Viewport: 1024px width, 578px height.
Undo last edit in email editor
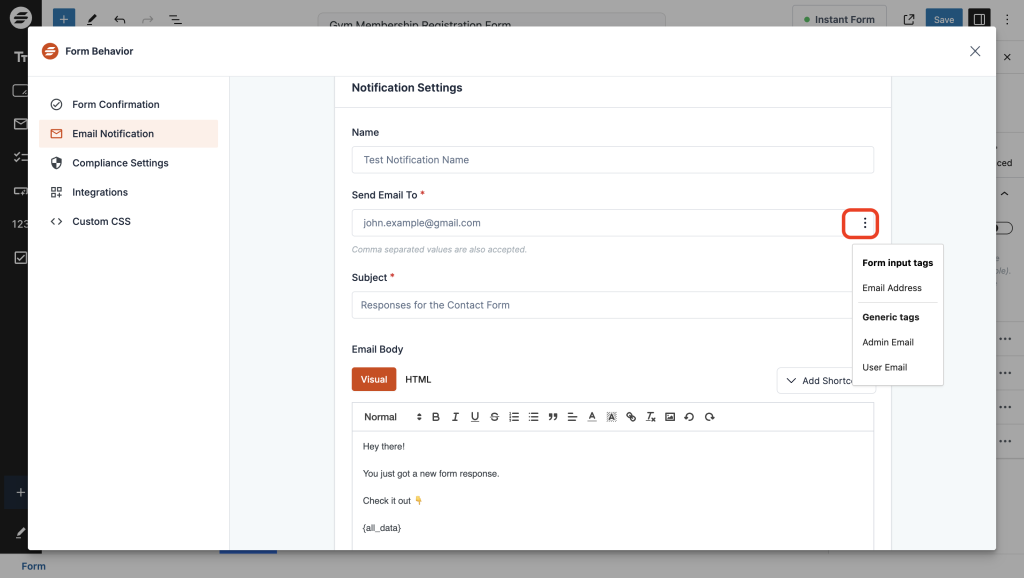point(689,417)
